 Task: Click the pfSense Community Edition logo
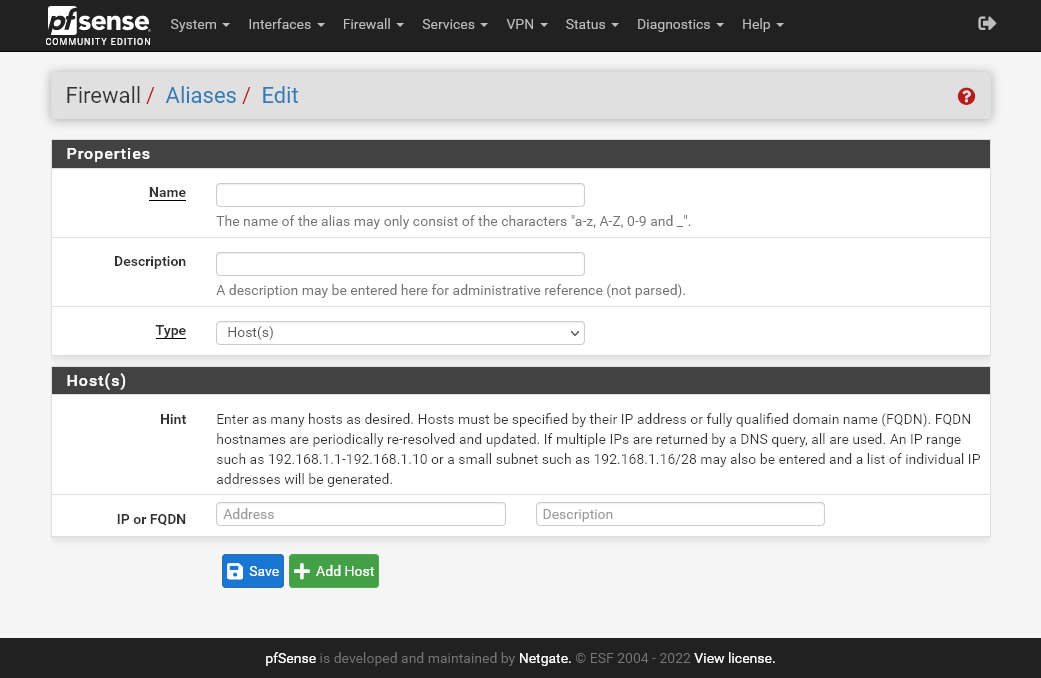pos(98,26)
